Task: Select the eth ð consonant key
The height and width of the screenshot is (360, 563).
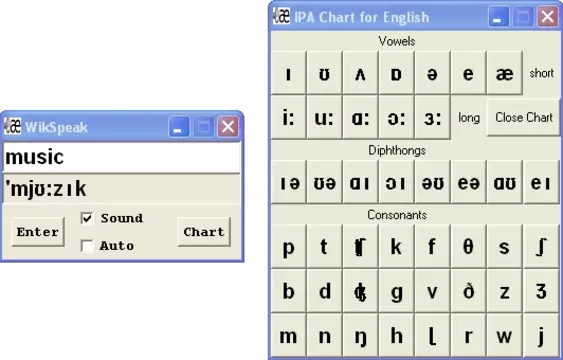Action: pyautogui.click(x=468, y=291)
